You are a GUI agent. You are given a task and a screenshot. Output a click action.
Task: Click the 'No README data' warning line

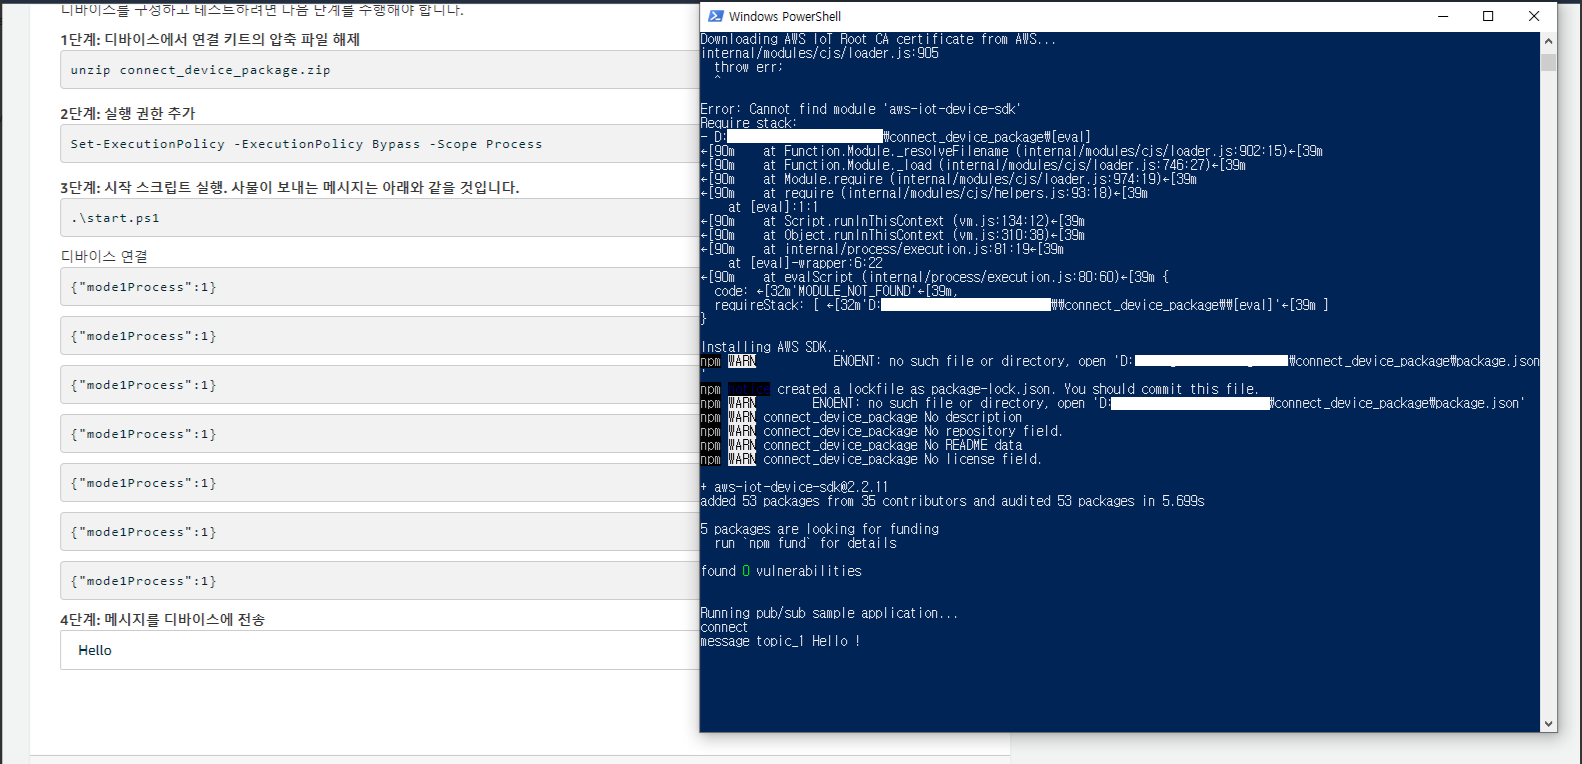(x=861, y=445)
